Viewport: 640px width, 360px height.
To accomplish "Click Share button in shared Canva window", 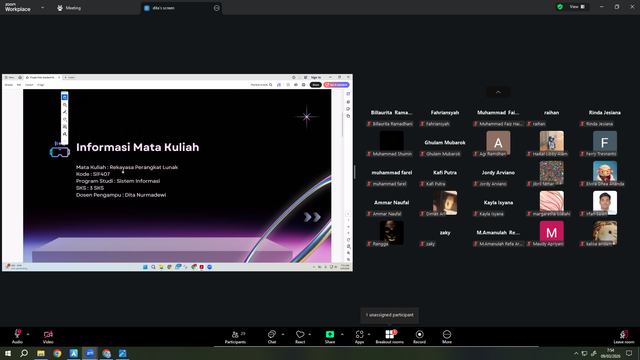I will tap(316, 85).
